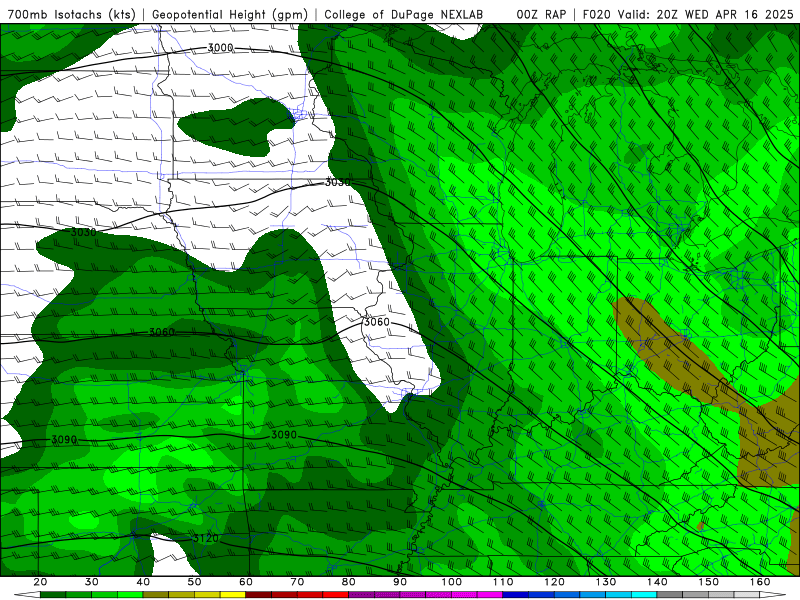Screen dimensions: 800x600
Task: Click the '700mb Isotachs (kts)' title text
Action: click(x=71, y=14)
